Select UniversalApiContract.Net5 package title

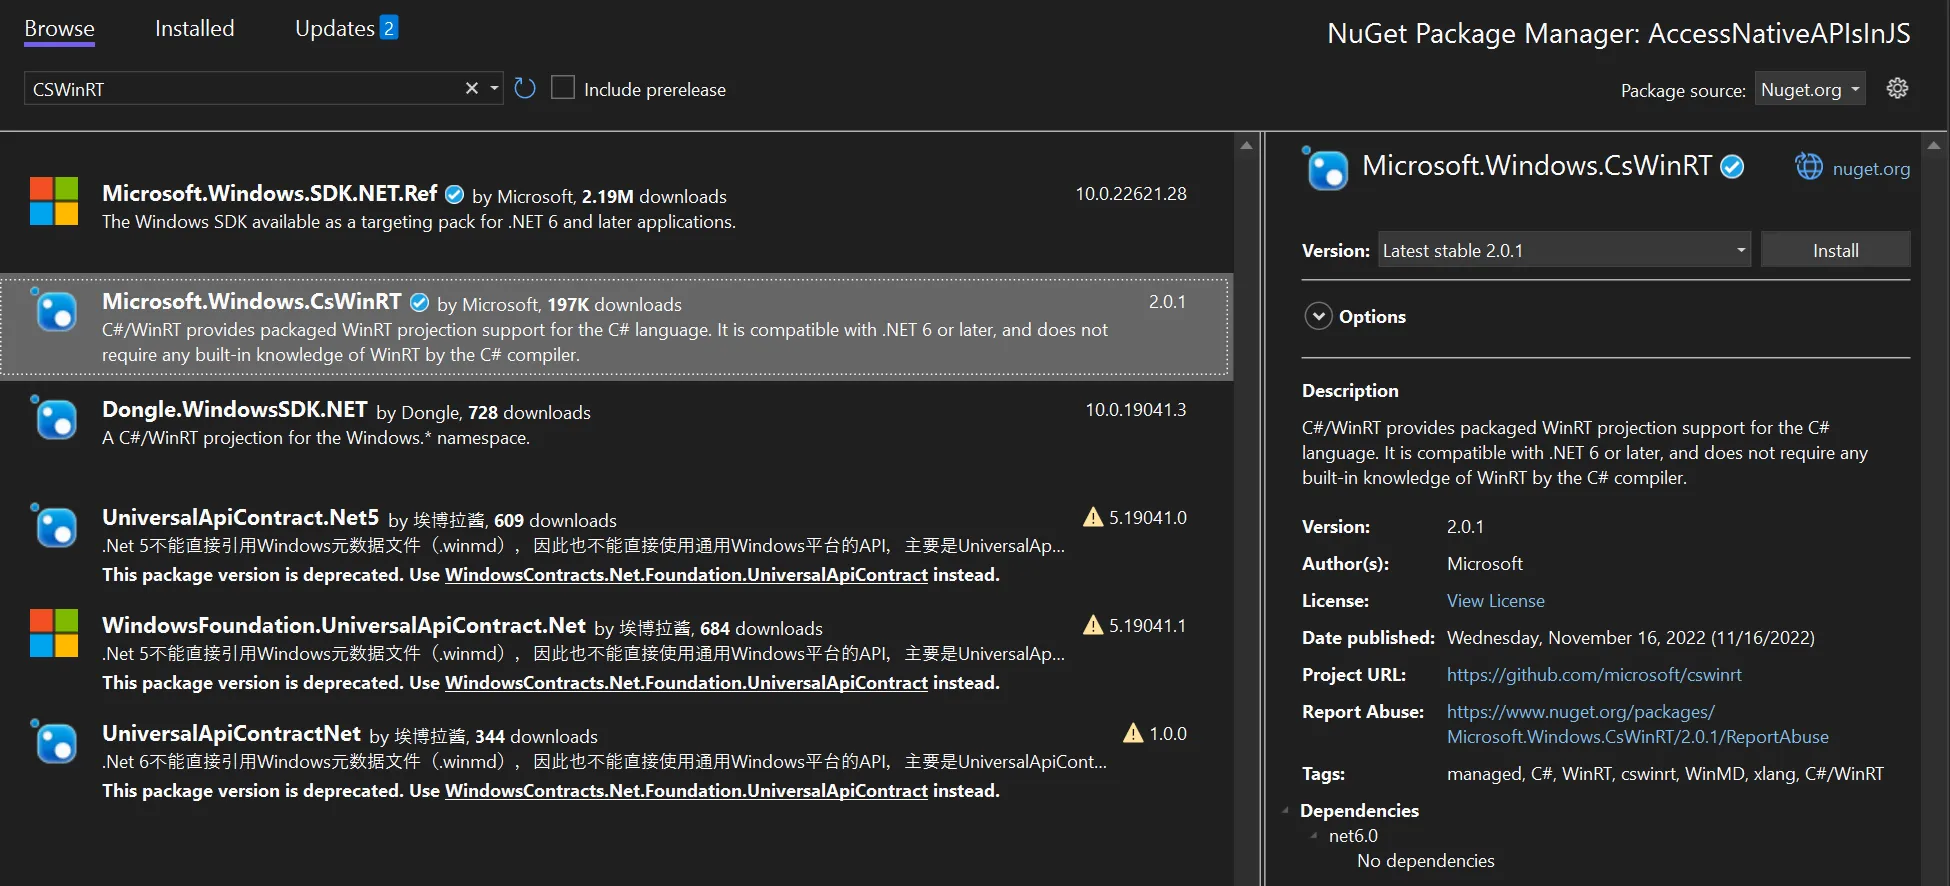tap(240, 517)
